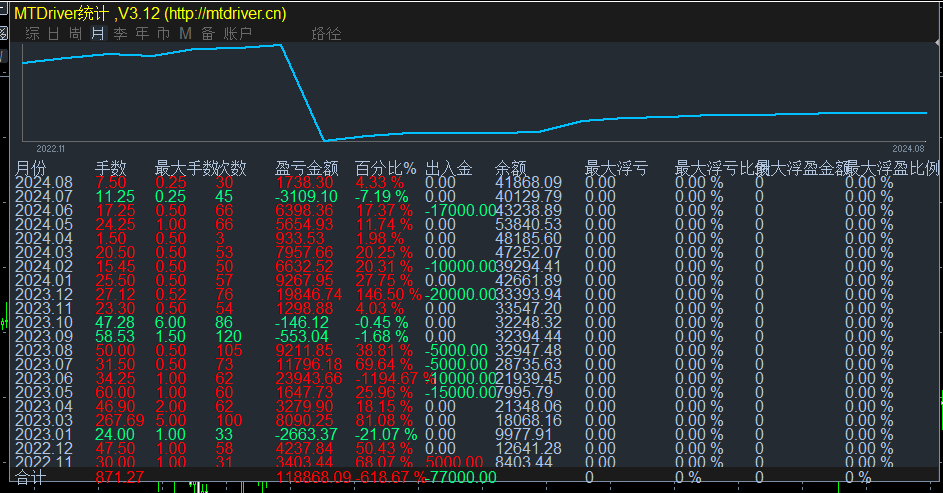Click the 盈亏金额 column header
Image resolution: width=943 pixels, height=493 pixels.
point(307,168)
